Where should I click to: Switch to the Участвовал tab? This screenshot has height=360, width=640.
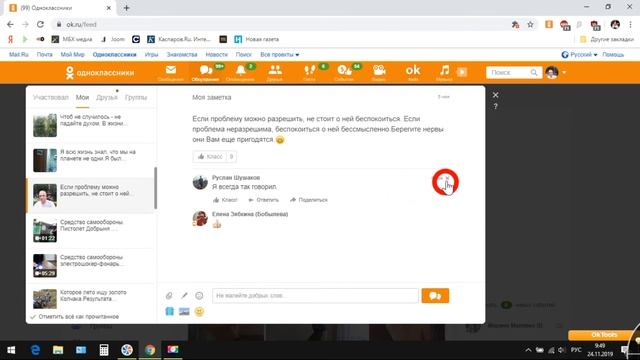[51, 98]
